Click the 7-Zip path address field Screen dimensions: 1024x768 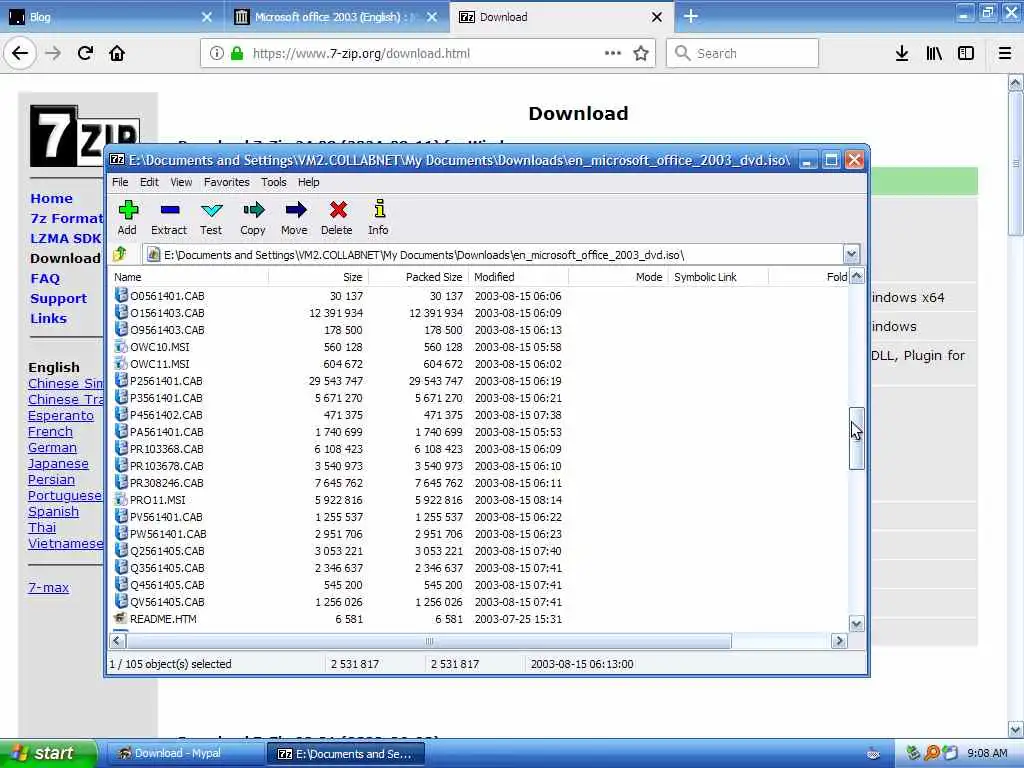tap(494, 255)
